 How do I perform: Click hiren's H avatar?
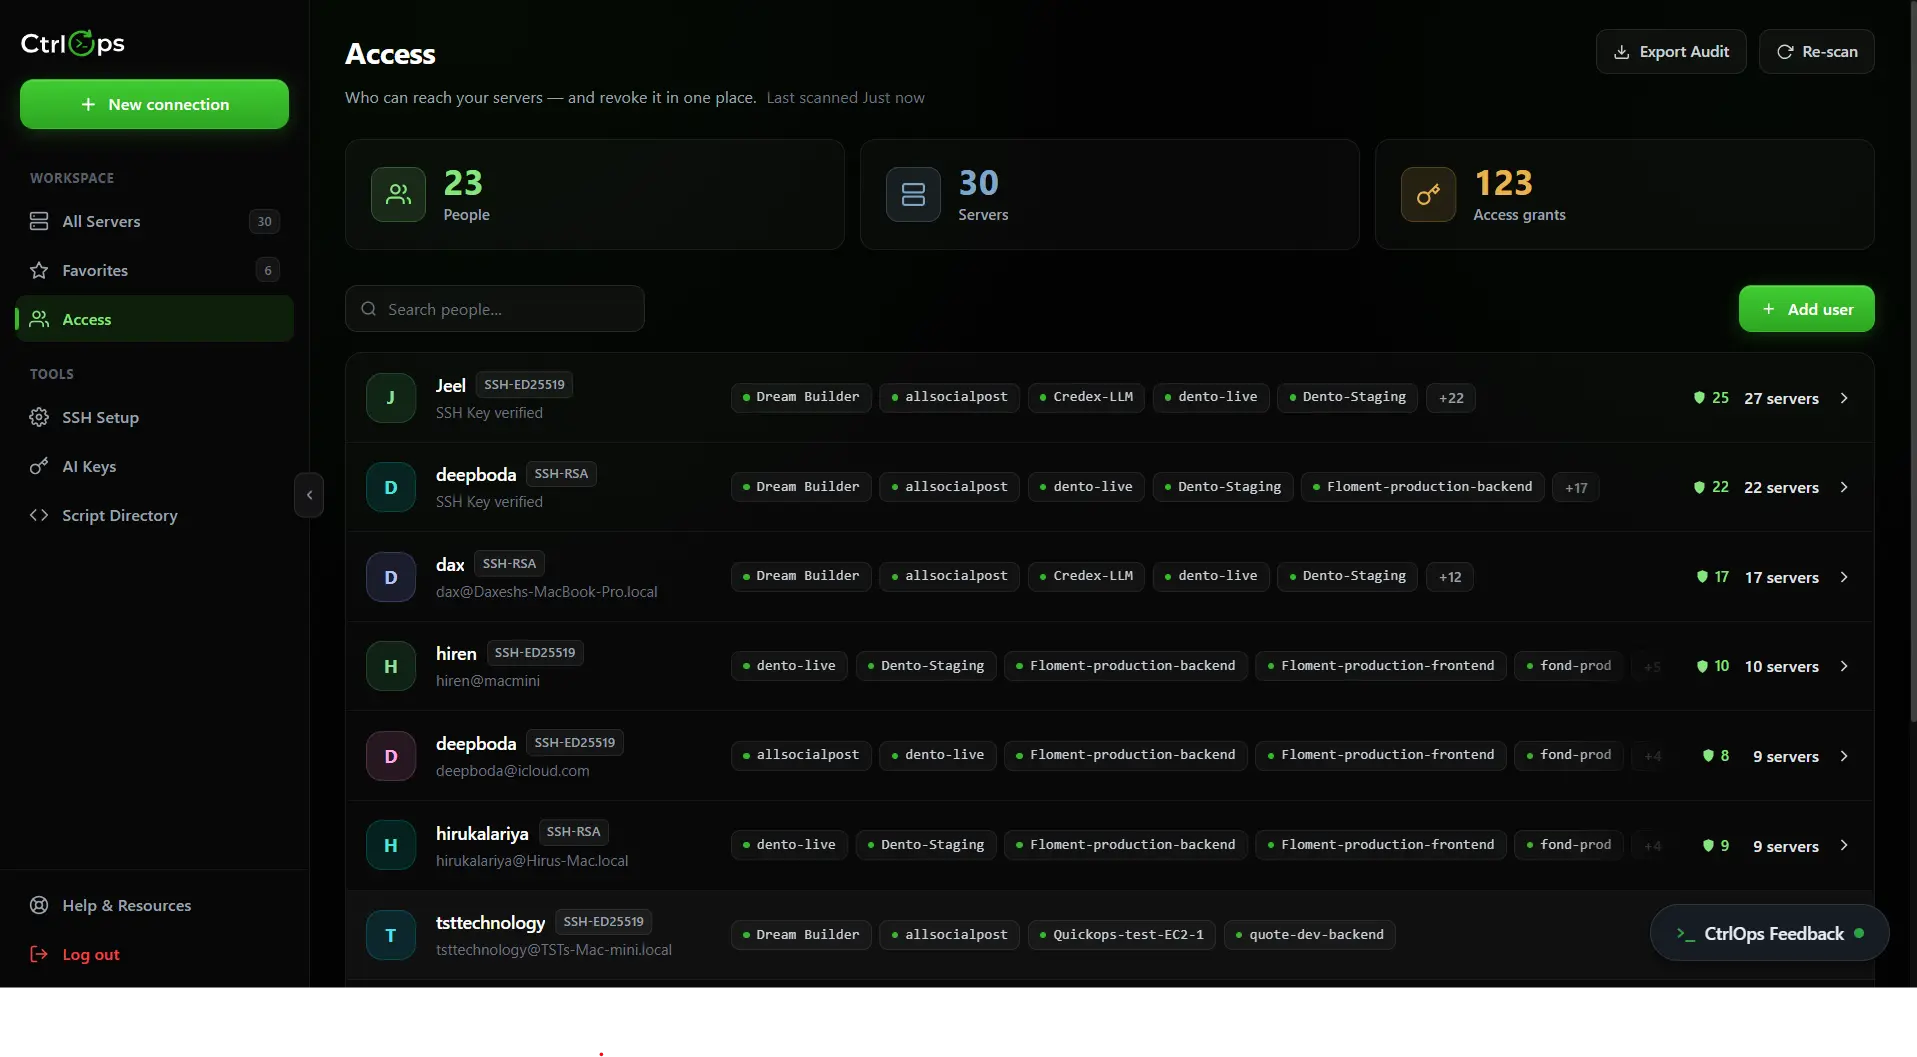[391, 666]
